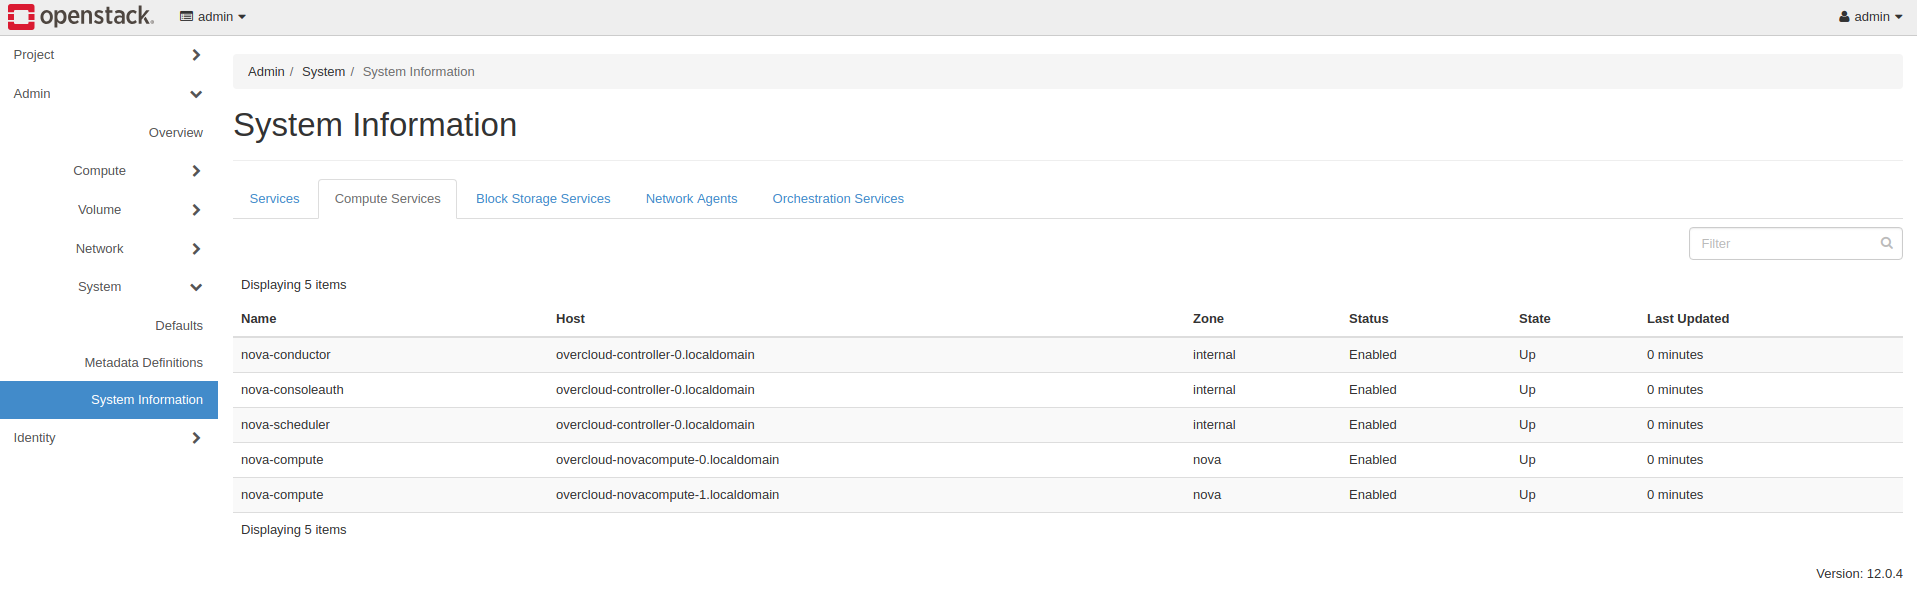Select the nova-scheduler service name
Screen dimensions: 1917x590
point(285,425)
